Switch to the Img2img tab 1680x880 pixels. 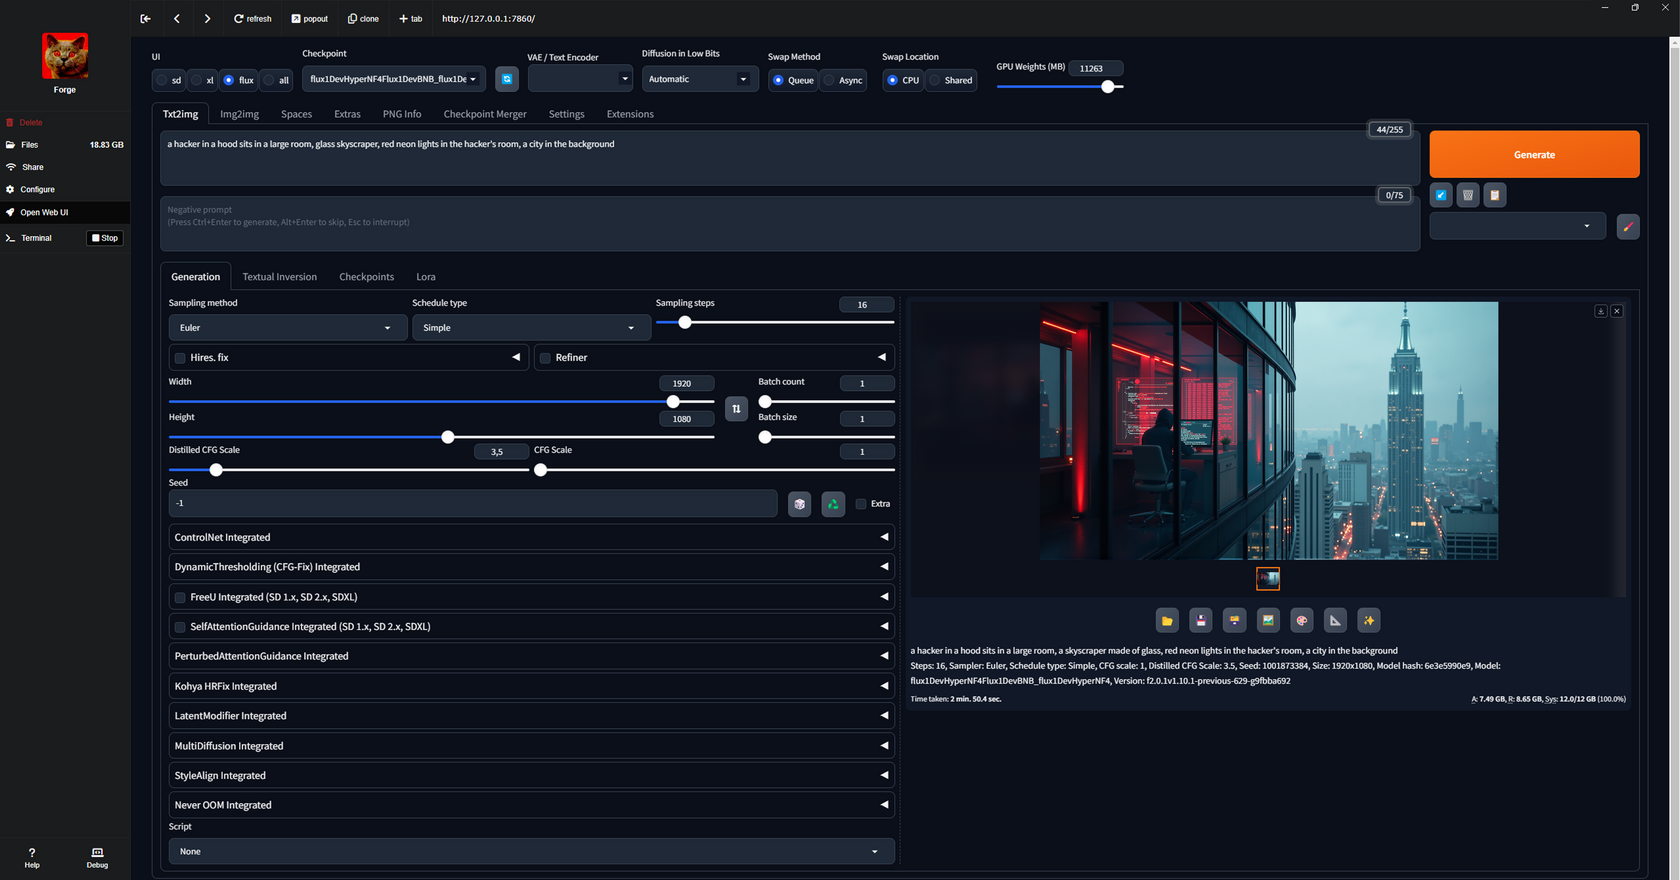tap(239, 114)
